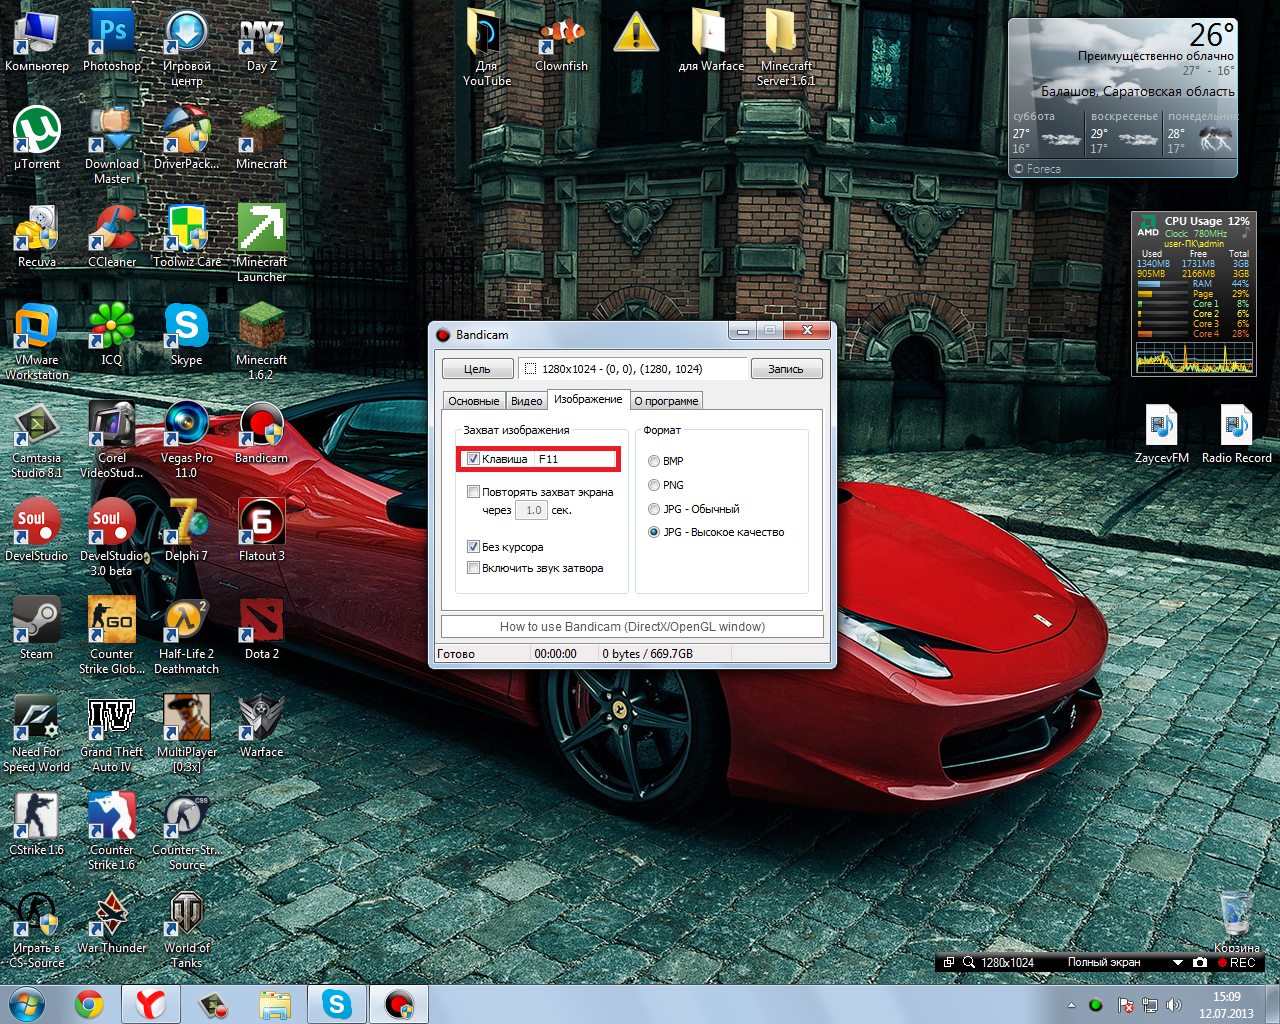This screenshot has height=1024, width=1280.
Task: Click the volume speaker icon in system tray
Action: pos(1174,1005)
